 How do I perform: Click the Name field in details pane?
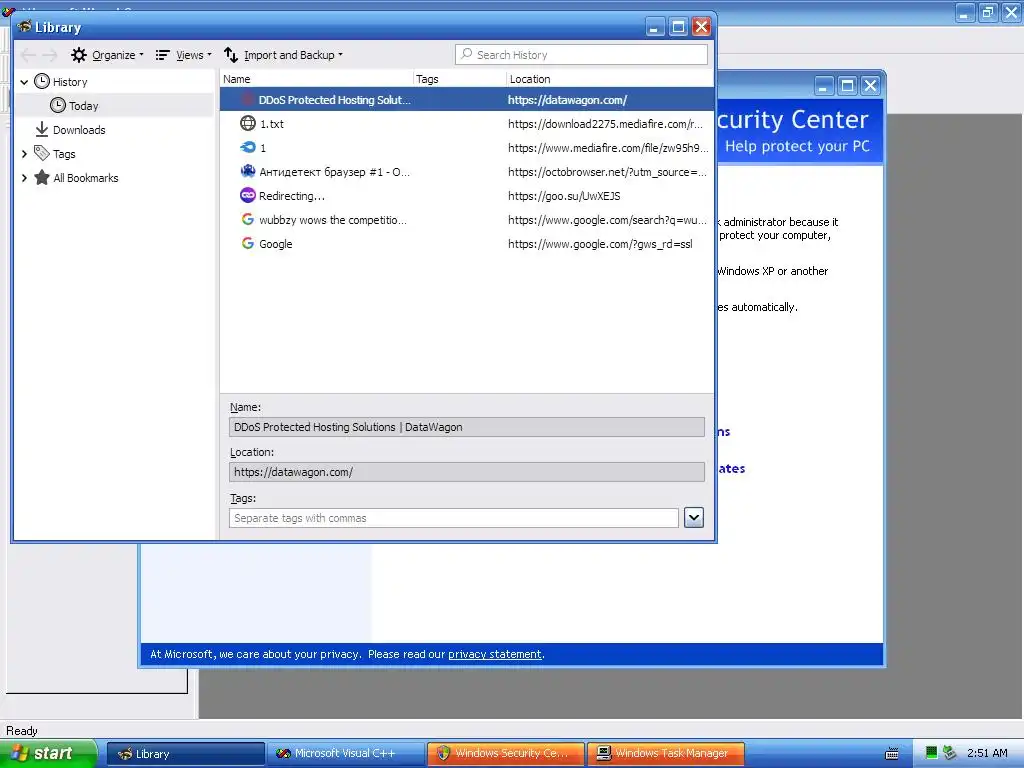click(x=467, y=427)
